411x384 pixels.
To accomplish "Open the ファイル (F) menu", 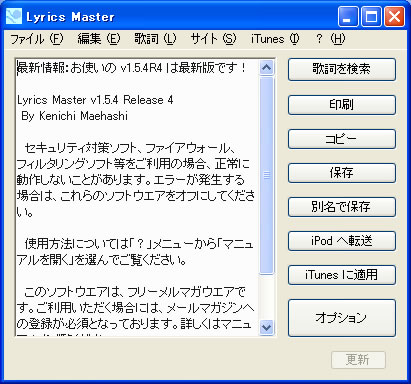I will (x=36, y=39).
